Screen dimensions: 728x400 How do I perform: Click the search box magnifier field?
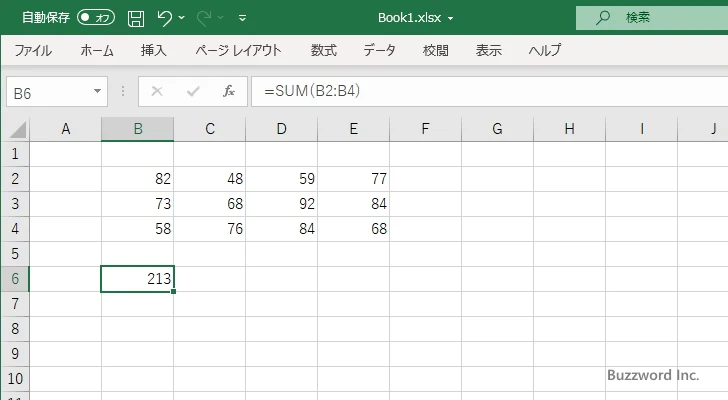pyautogui.click(x=652, y=18)
